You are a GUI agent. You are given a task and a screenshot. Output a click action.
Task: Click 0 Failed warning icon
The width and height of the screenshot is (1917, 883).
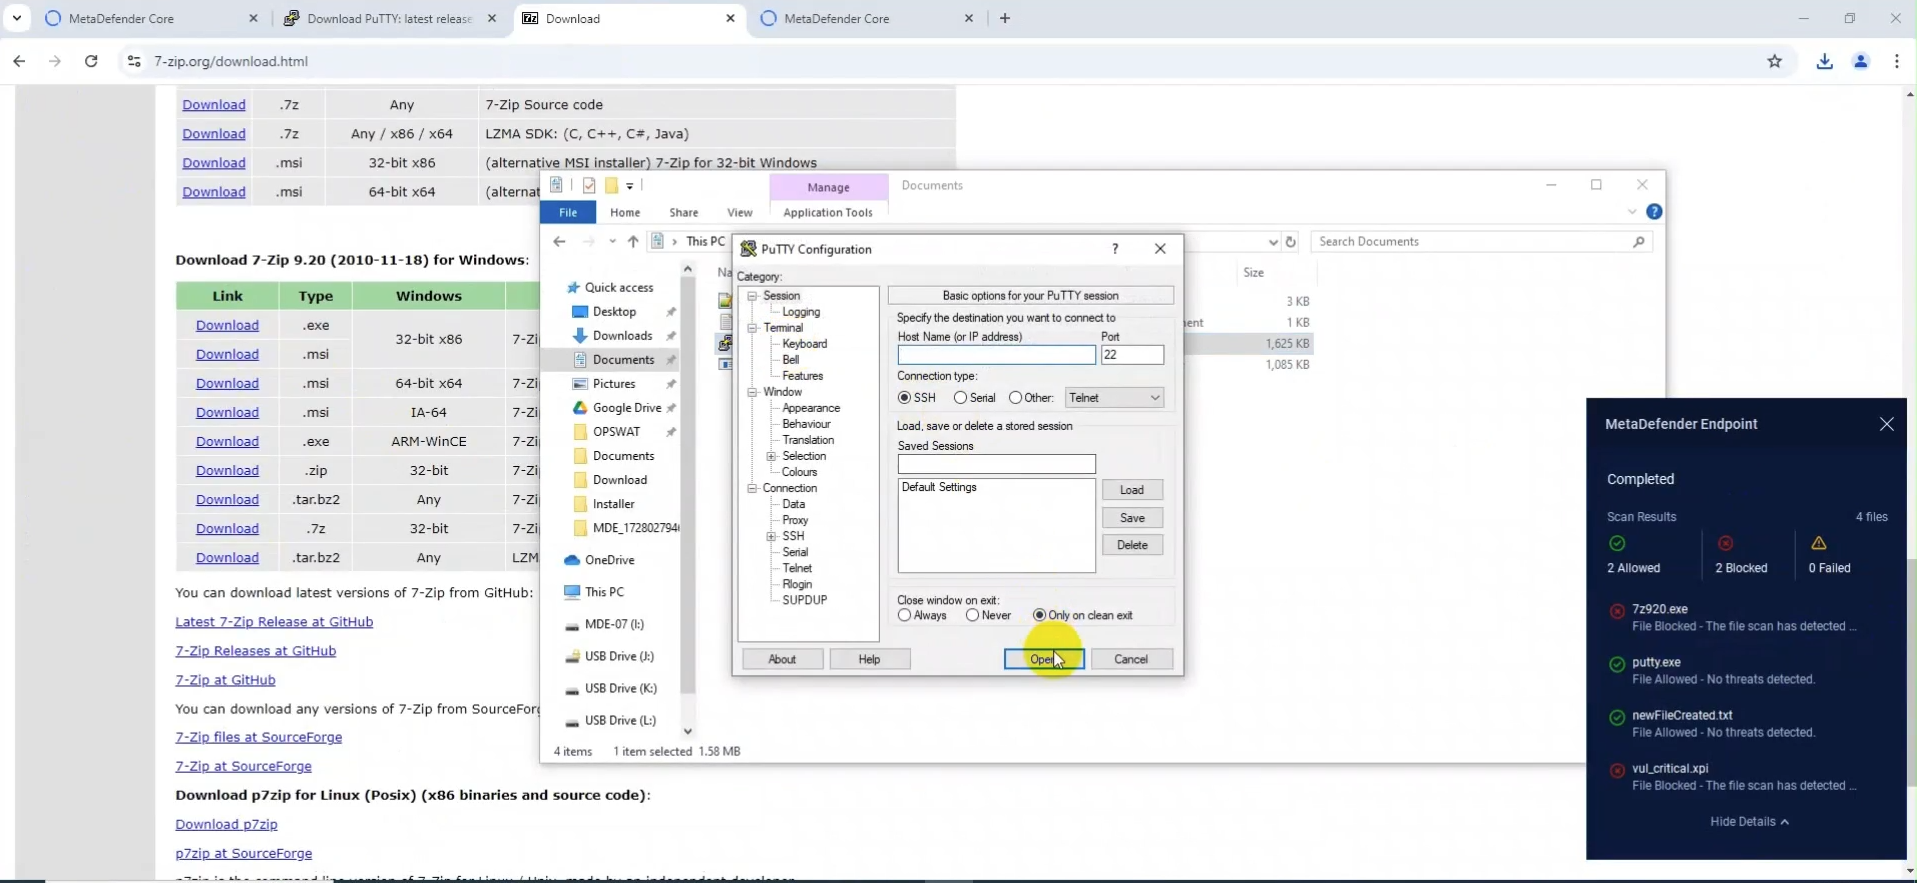[1819, 543]
